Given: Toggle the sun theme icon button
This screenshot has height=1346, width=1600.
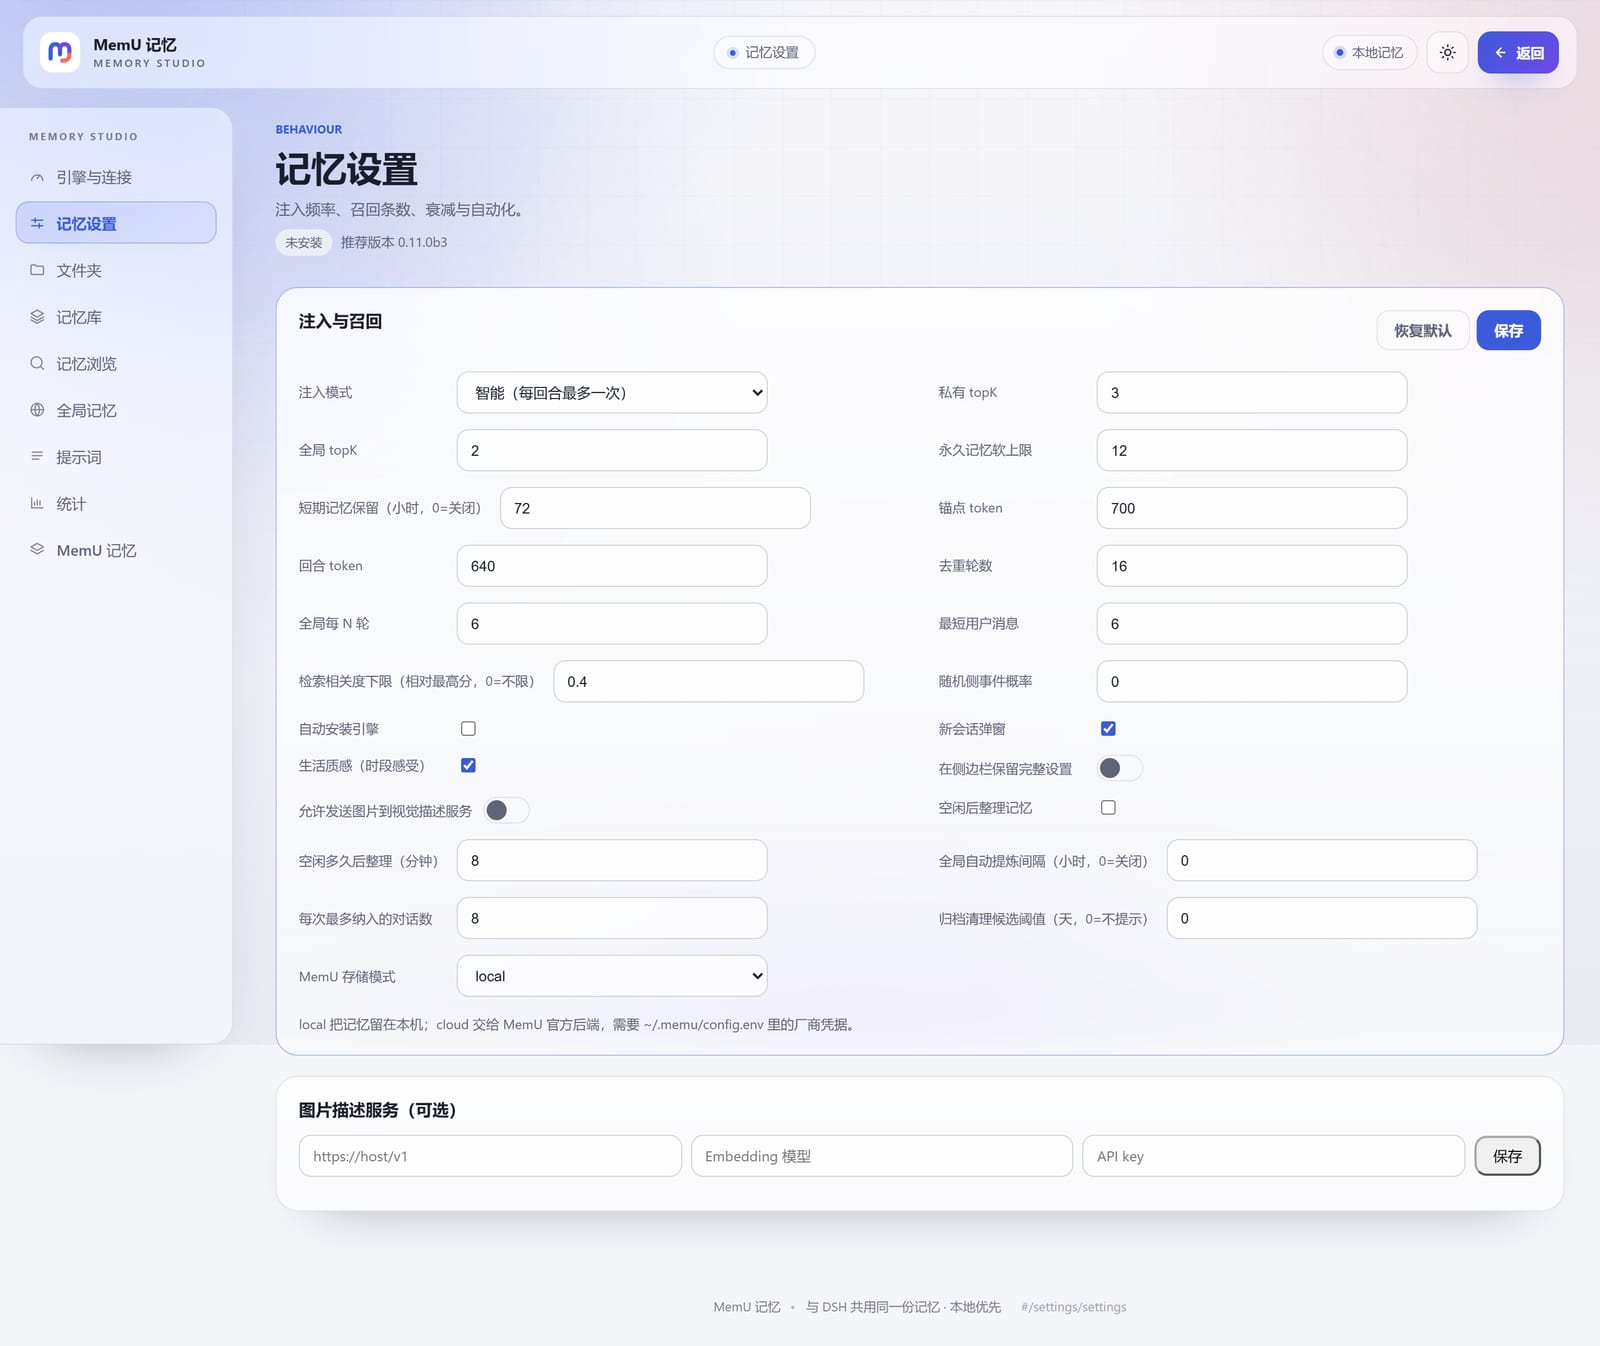Looking at the screenshot, I should point(1447,53).
